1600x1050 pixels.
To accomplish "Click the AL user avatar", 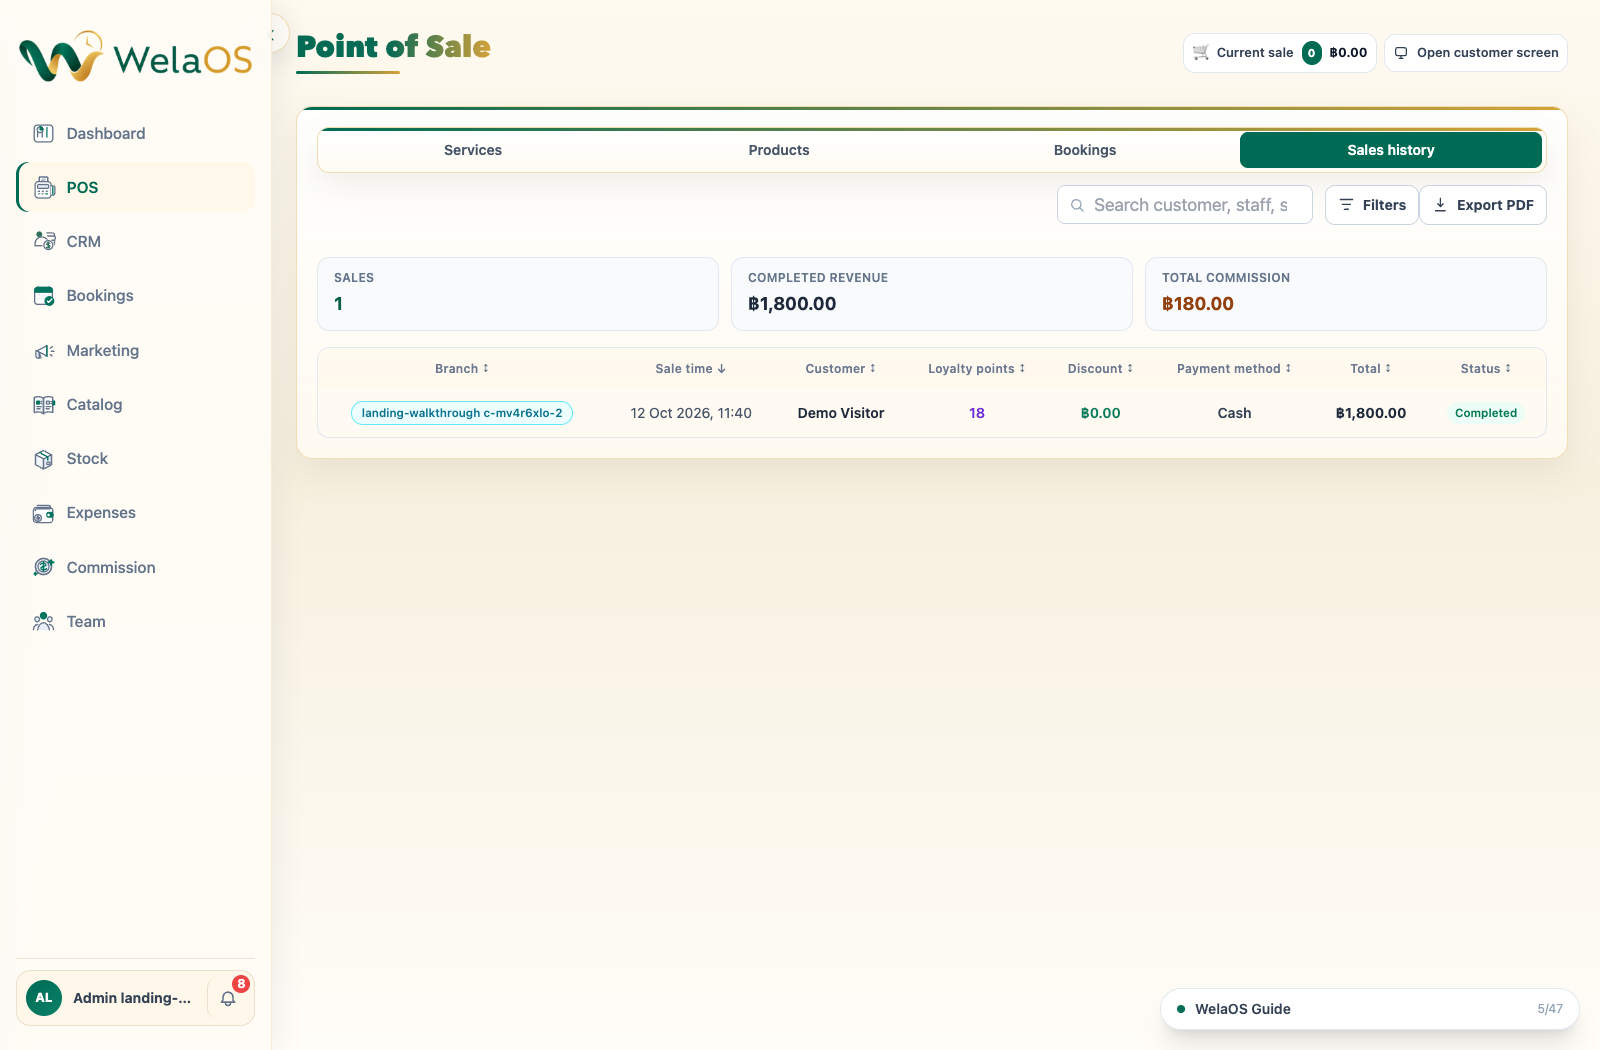I will pyautogui.click(x=44, y=998).
